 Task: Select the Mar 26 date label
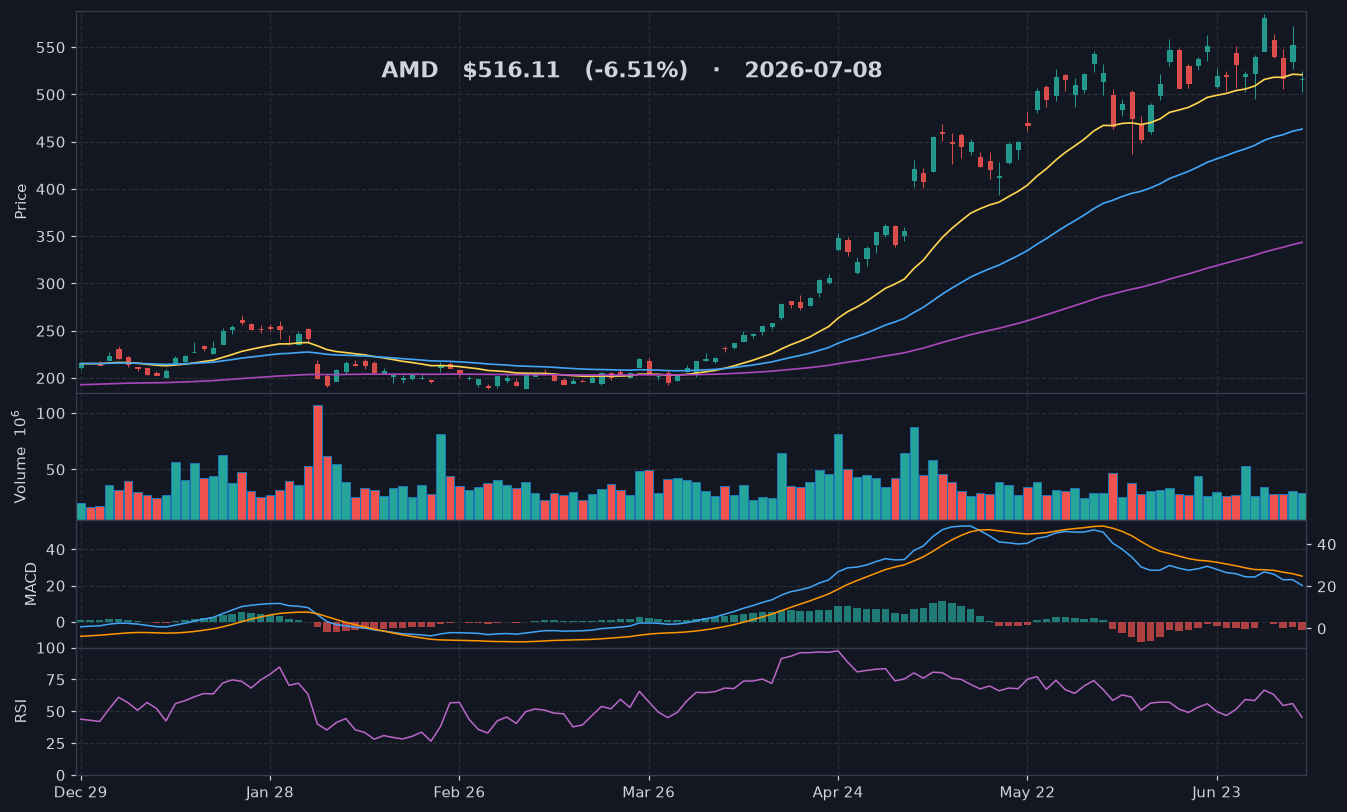[649, 792]
